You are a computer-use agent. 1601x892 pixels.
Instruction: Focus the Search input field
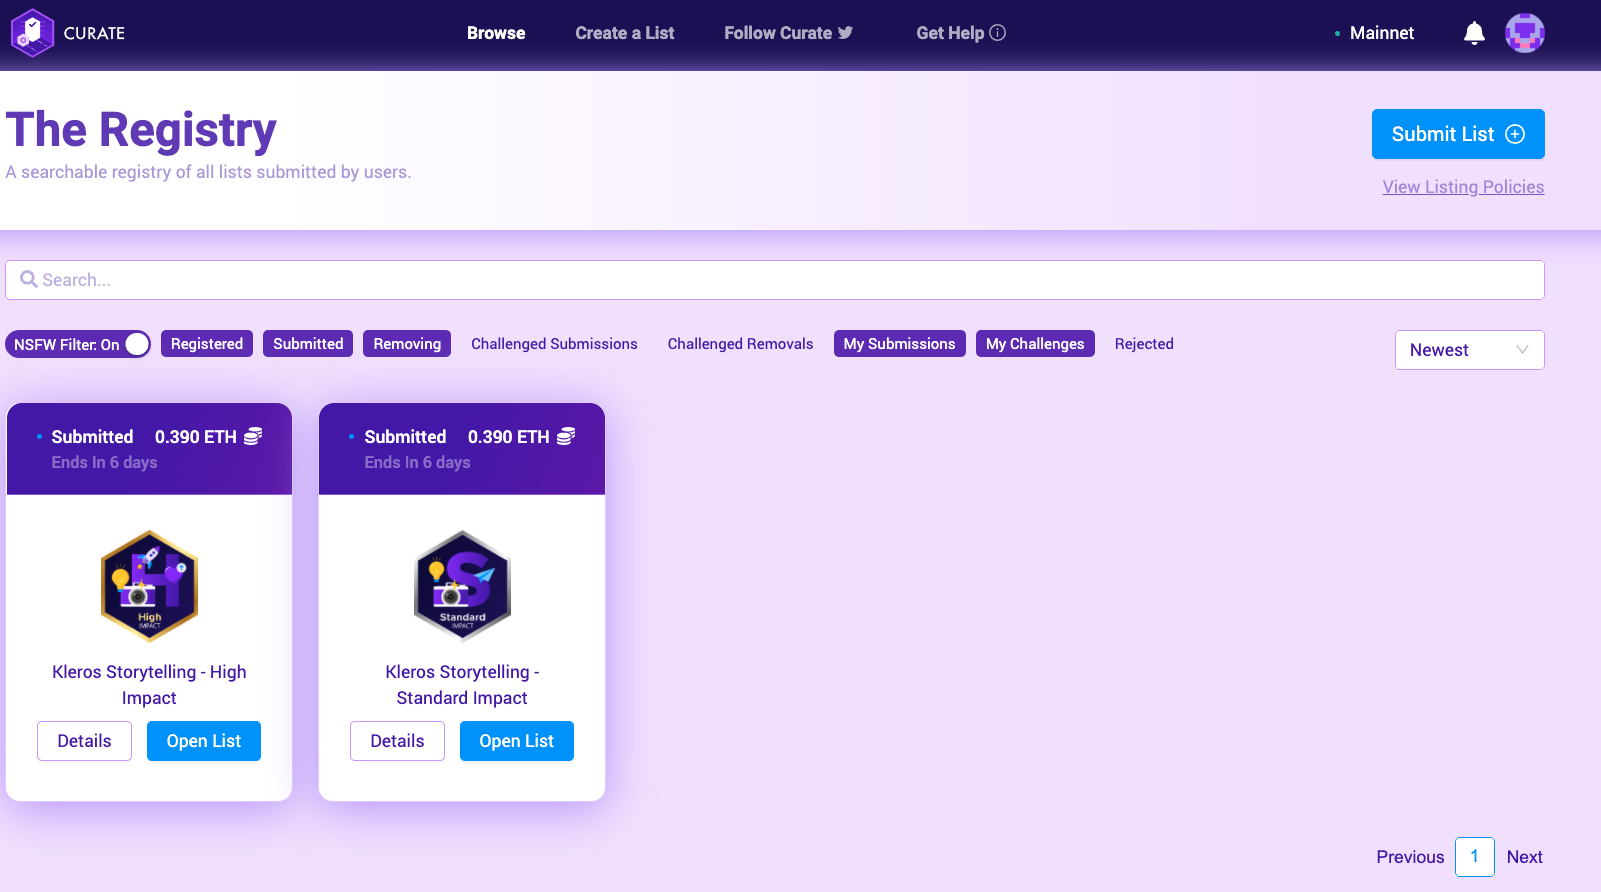775,280
